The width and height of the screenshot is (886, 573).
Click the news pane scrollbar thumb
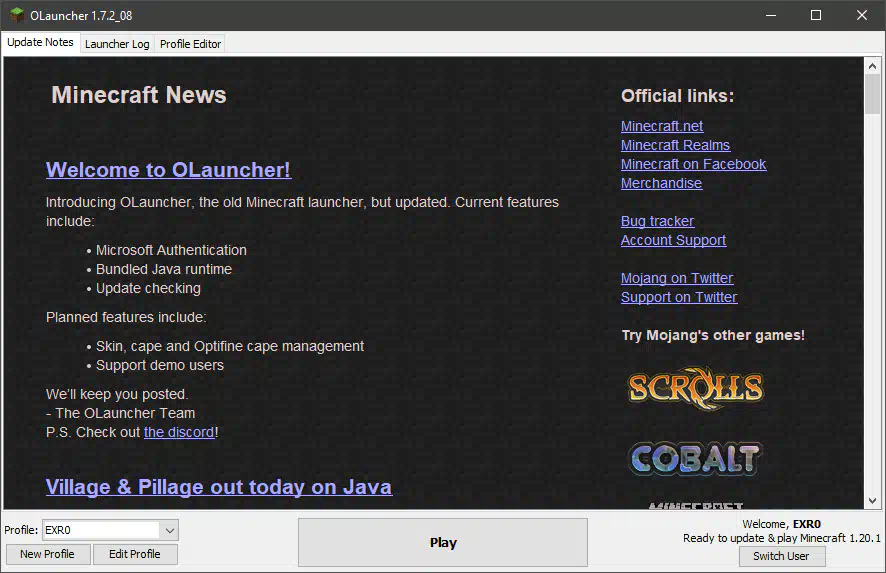pyautogui.click(x=872, y=94)
